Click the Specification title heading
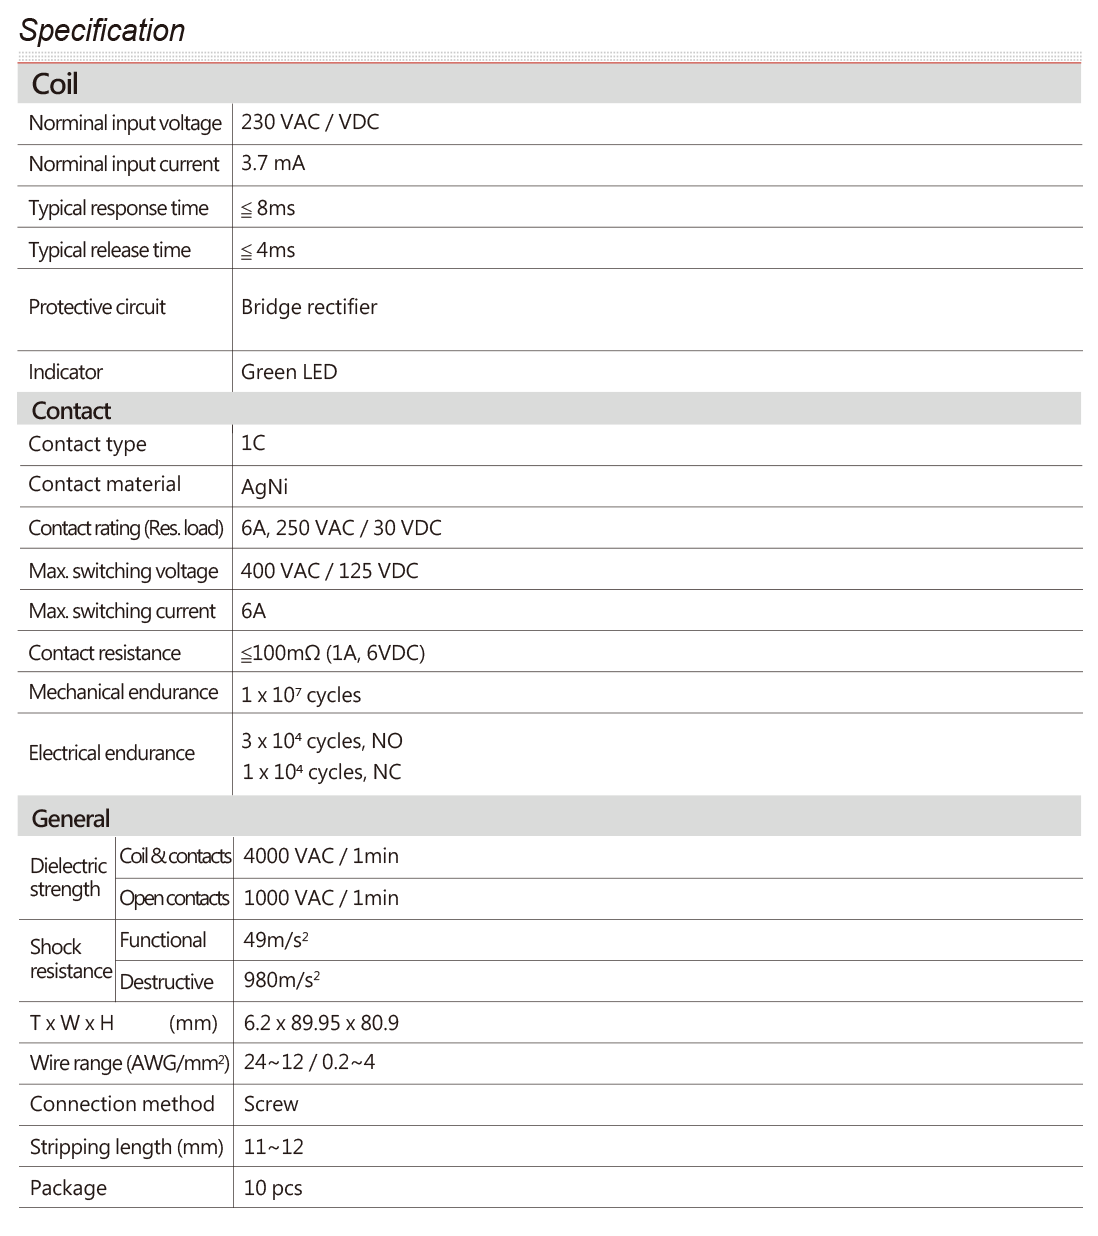Image resolution: width=1098 pixels, height=1236 pixels. click(102, 31)
